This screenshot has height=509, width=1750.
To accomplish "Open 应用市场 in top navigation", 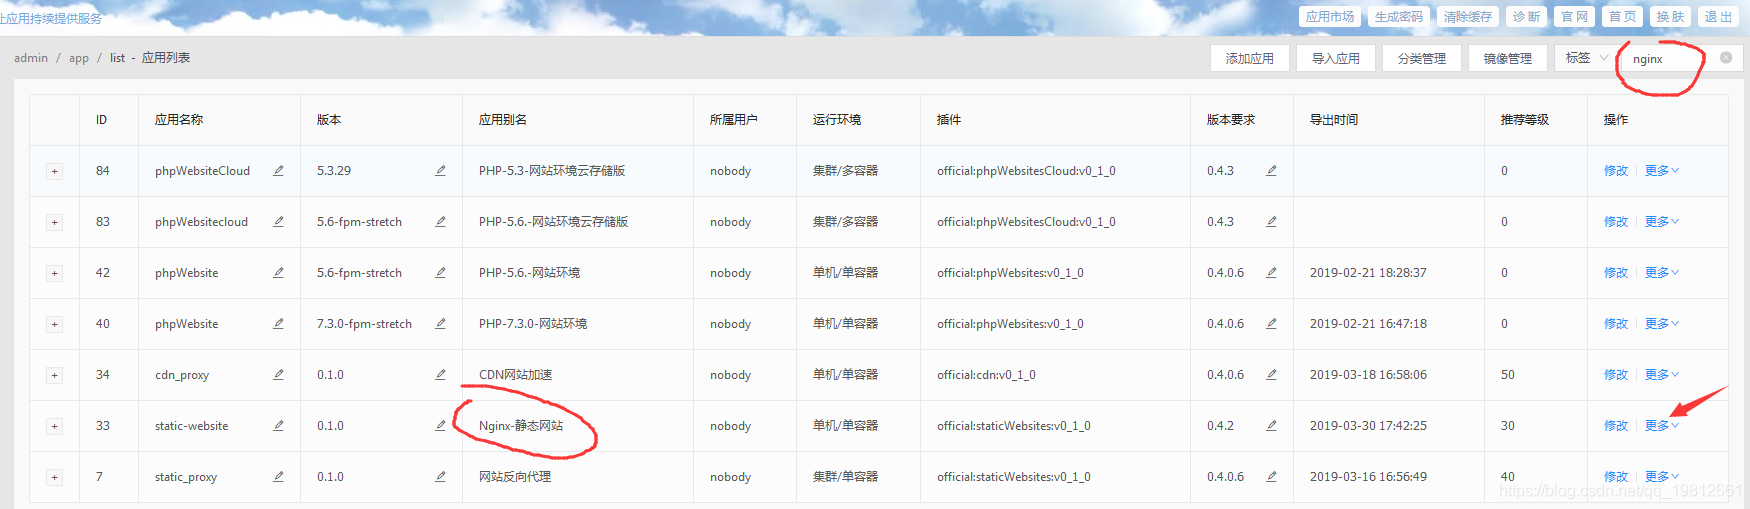I will click(1330, 17).
